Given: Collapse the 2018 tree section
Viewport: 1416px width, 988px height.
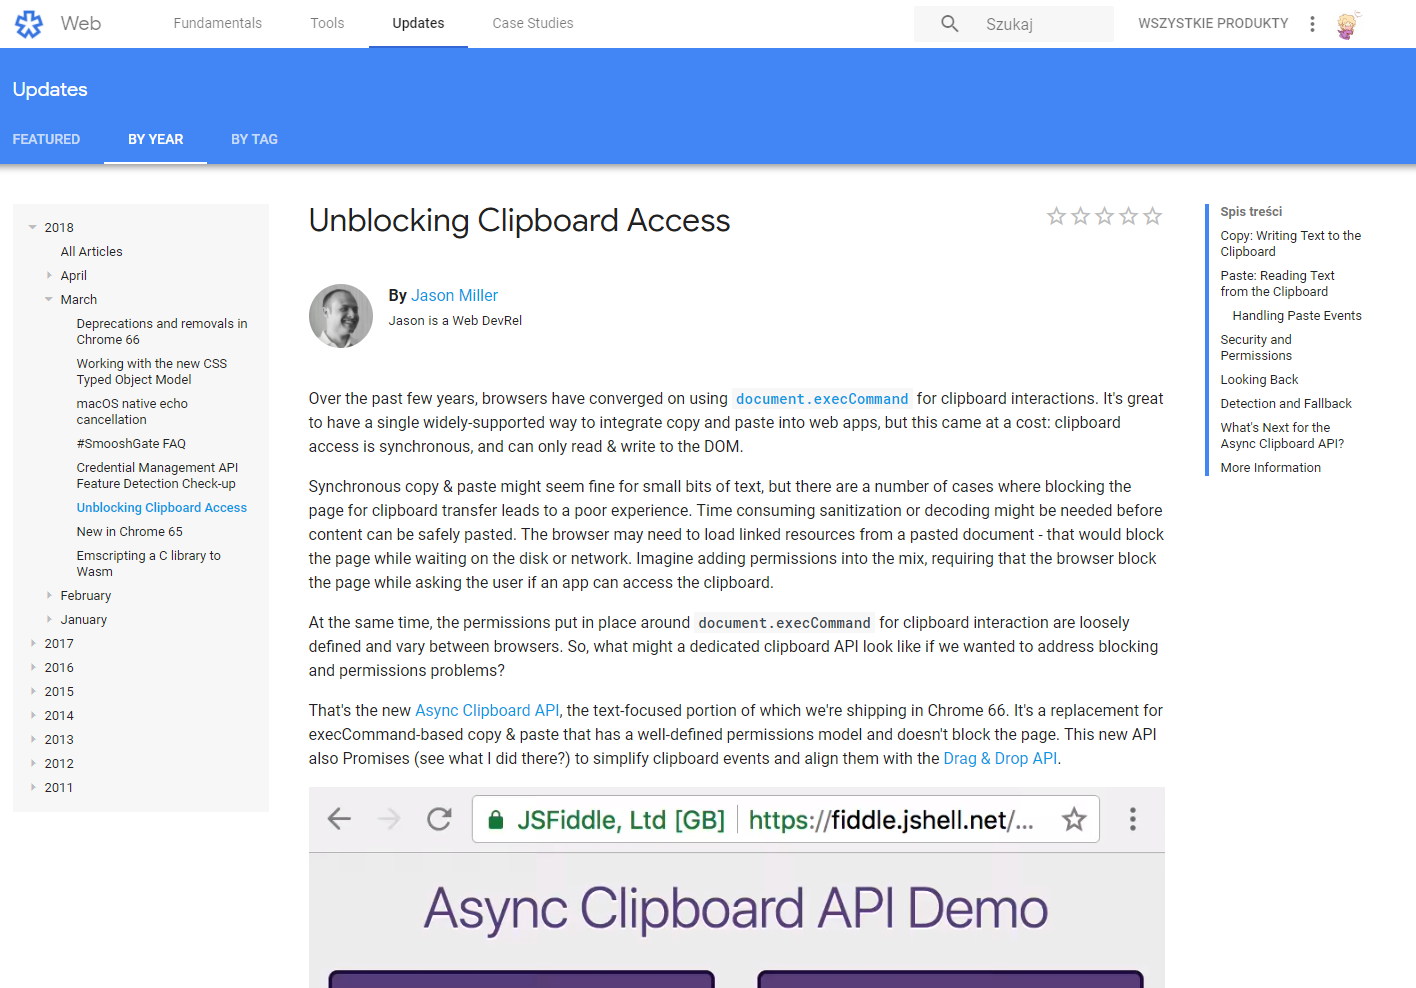Looking at the screenshot, I should pyautogui.click(x=33, y=228).
